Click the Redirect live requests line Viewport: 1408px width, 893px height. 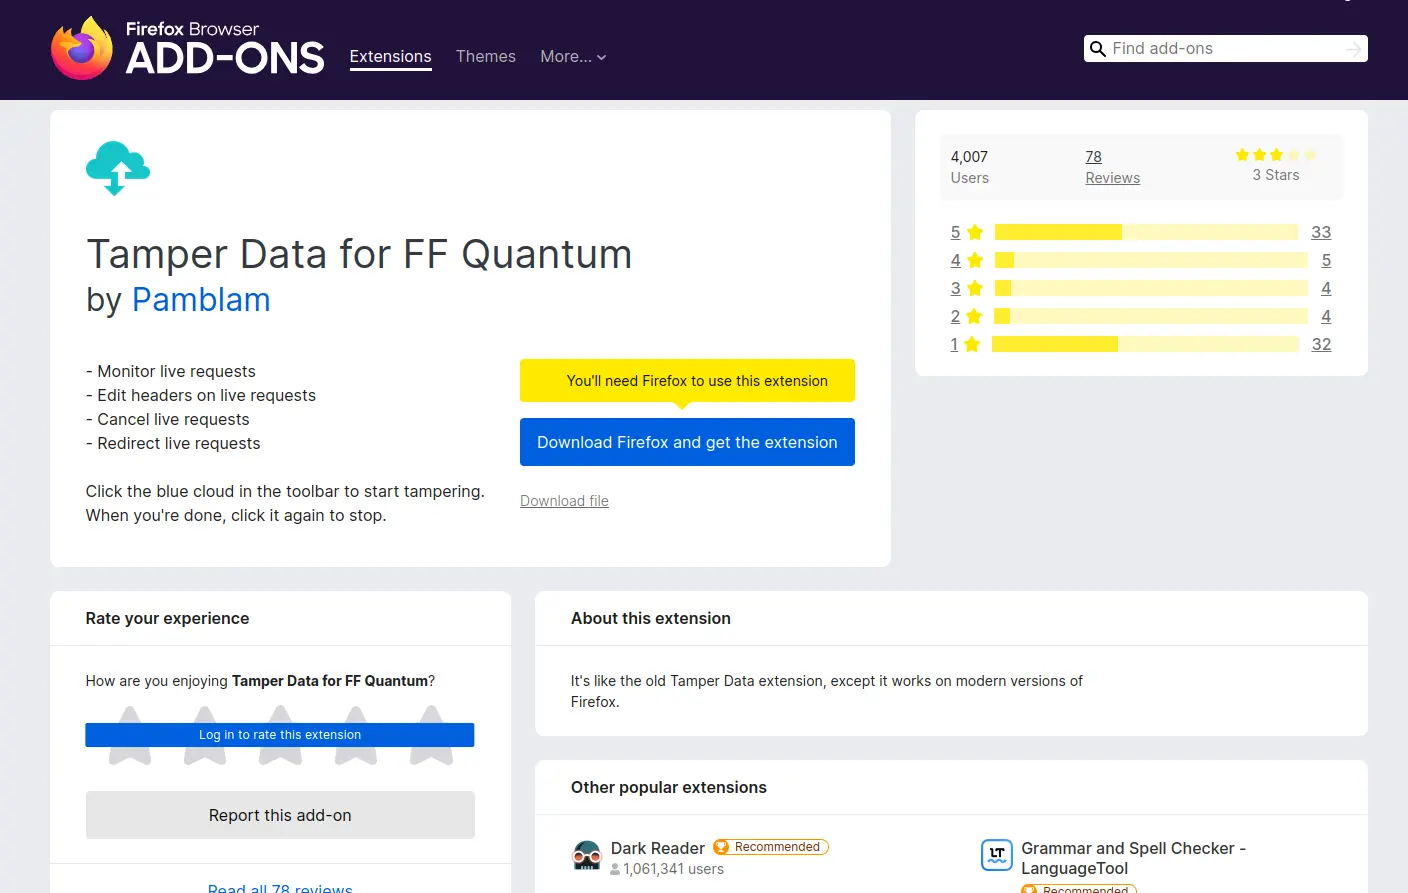[x=173, y=444]
